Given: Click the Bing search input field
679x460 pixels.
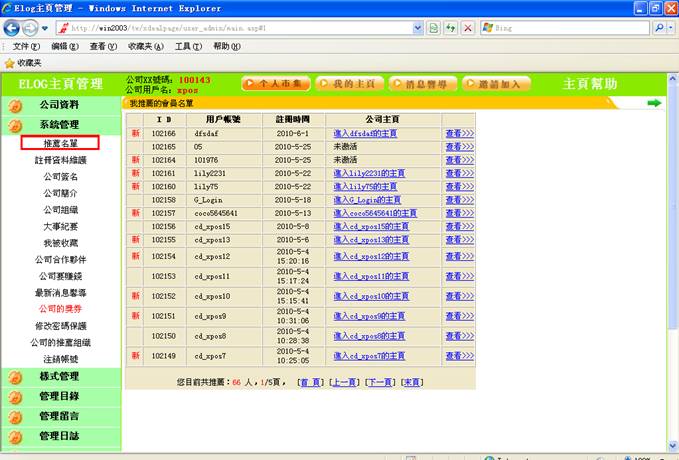Looking at the screenshot, I should tap(570, 28).
